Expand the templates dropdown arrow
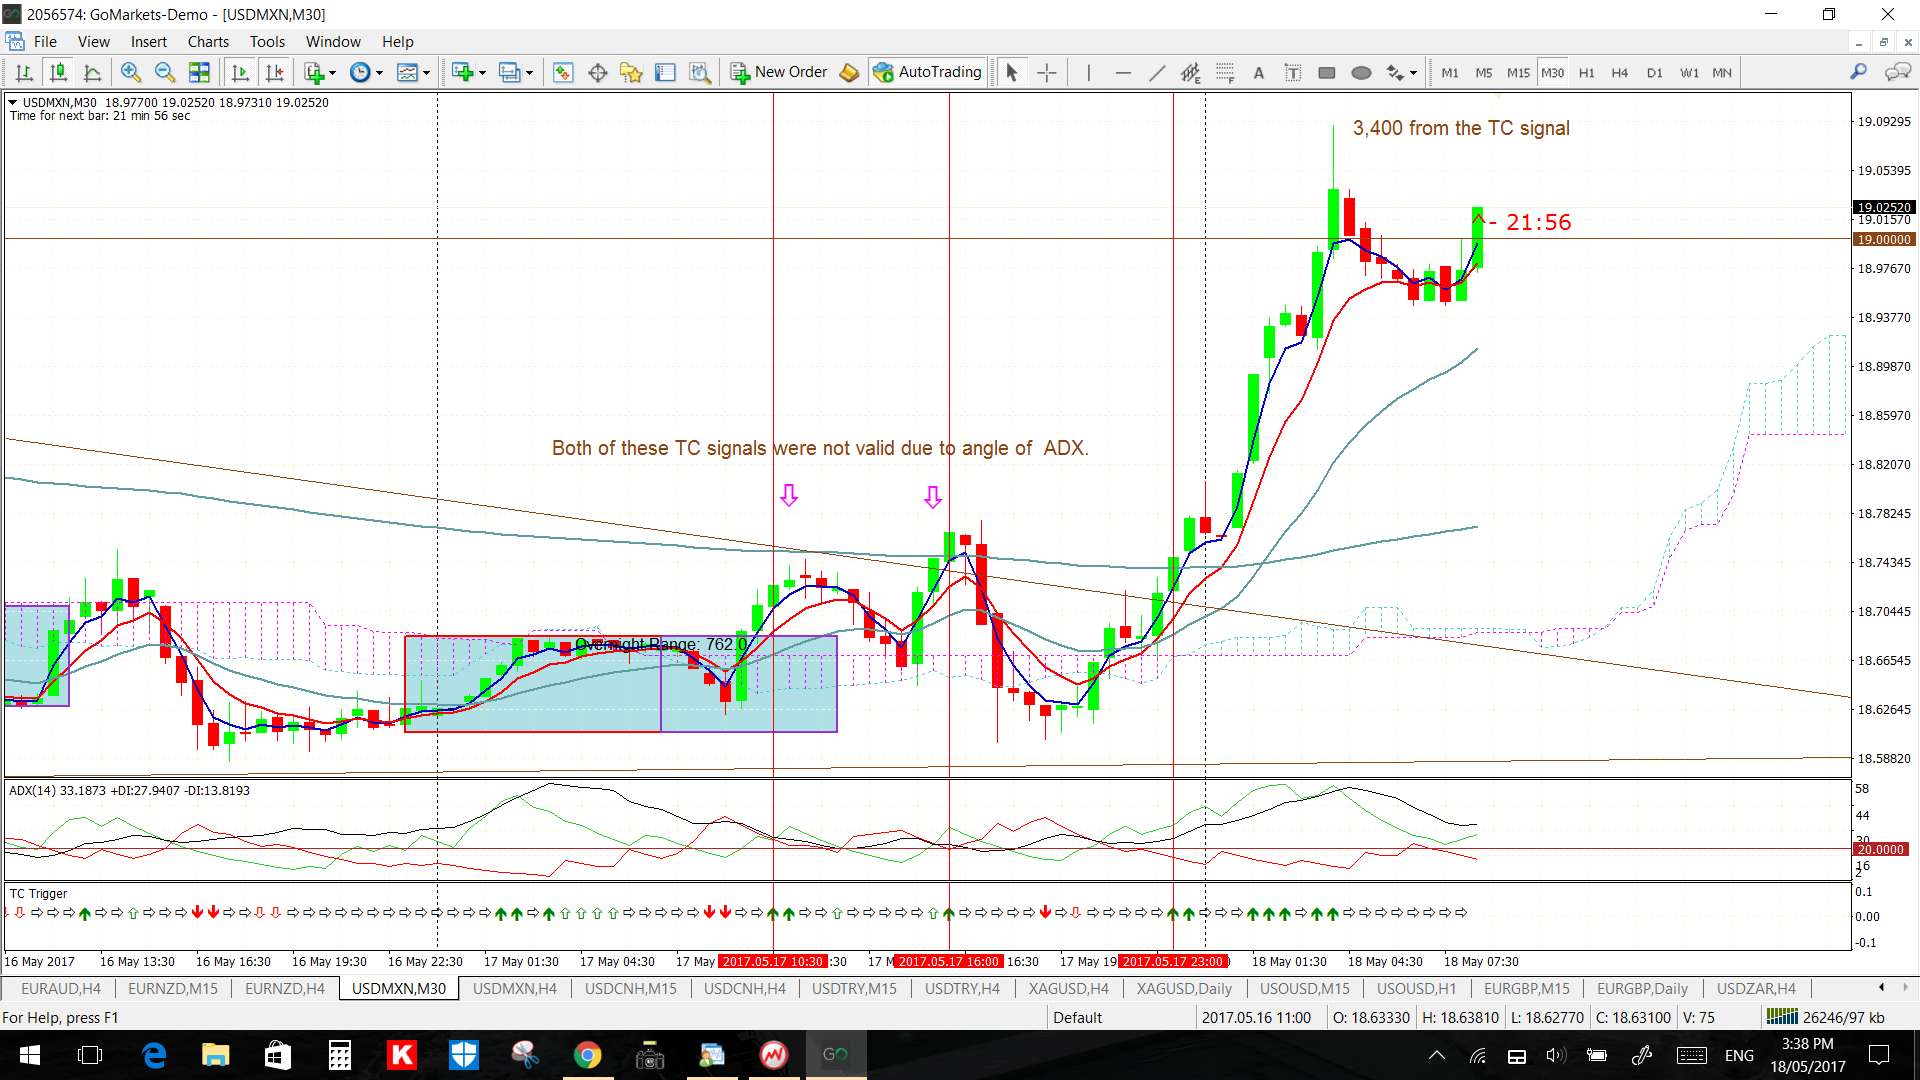Screen dimensions: 1920x1080 point(426,73)
